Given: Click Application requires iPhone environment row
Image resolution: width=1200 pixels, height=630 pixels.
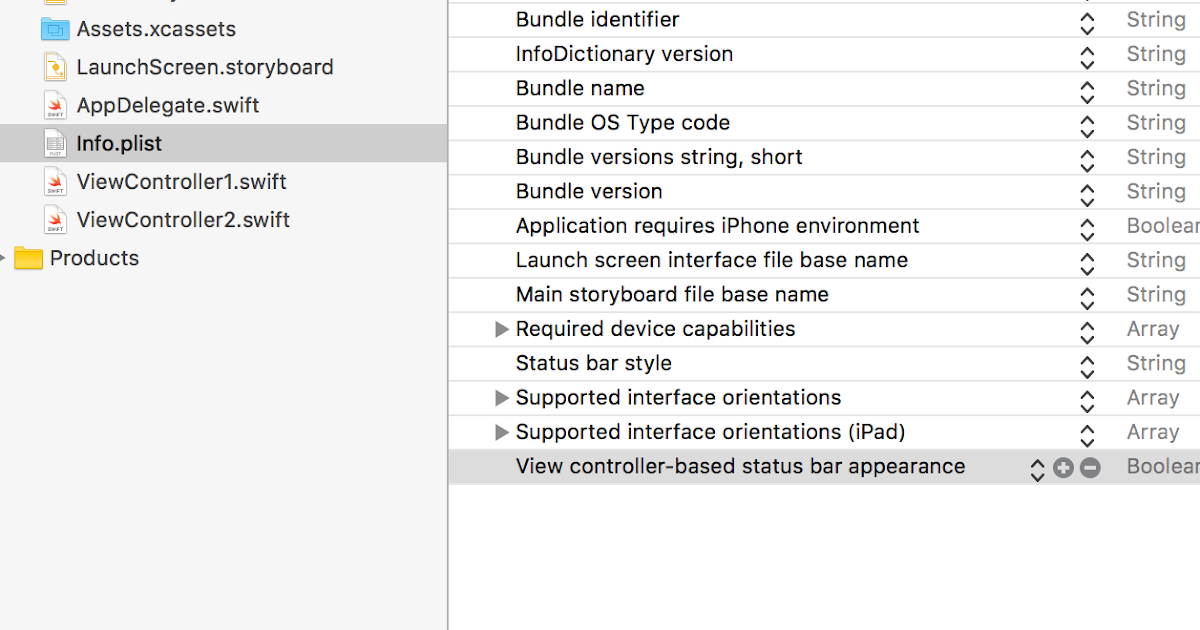Looking at the screenshot, I should click(716, 226).
